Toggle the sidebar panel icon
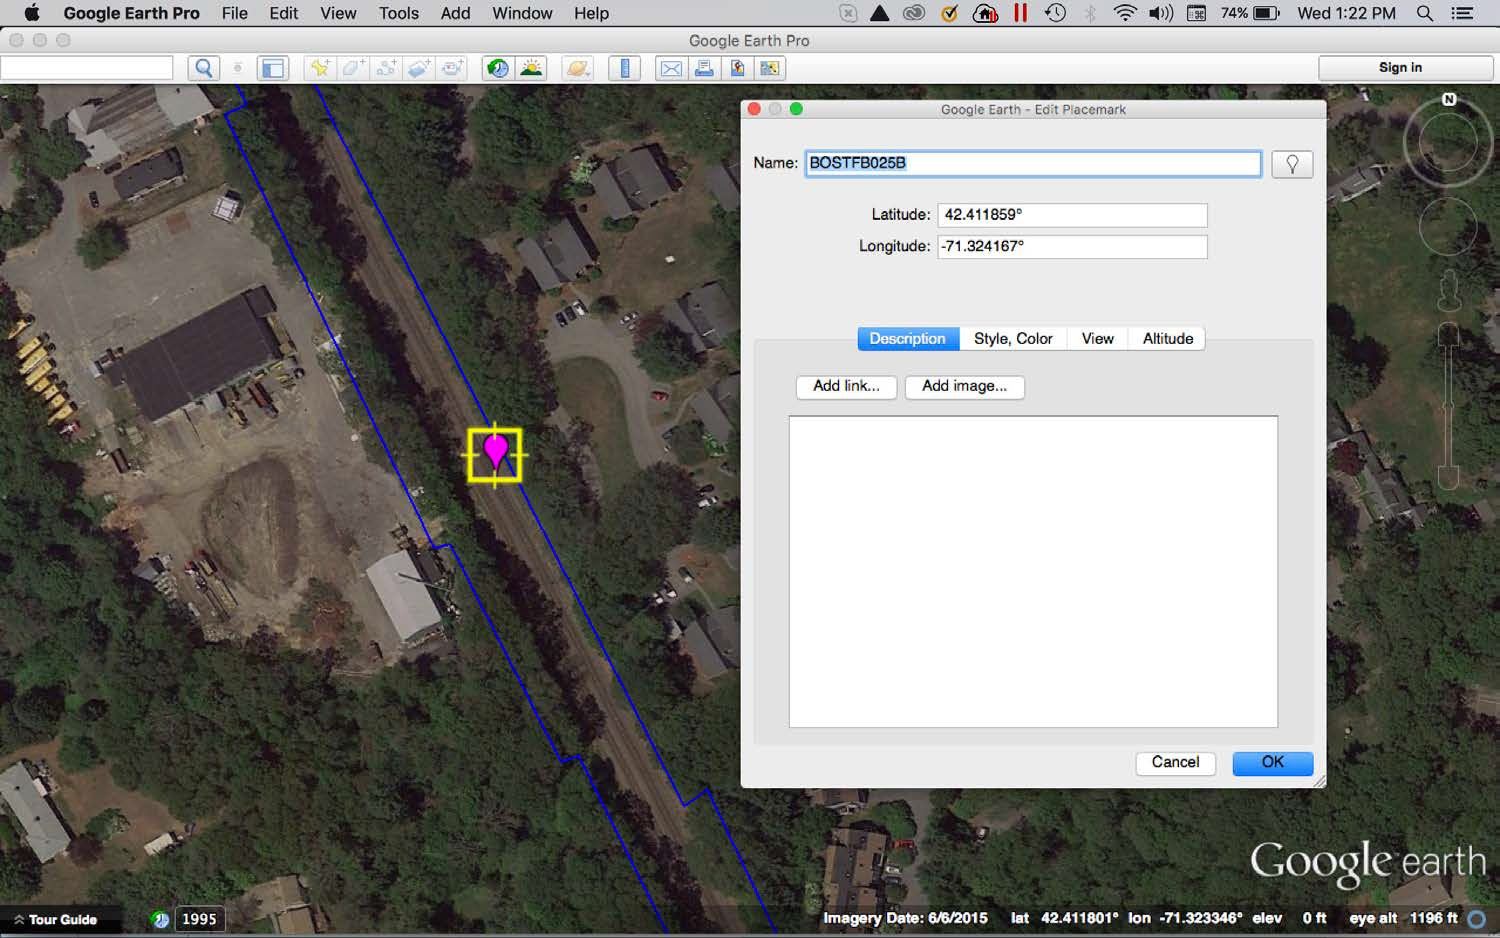Screen dimensions: 1500x938 pos(272,68)
